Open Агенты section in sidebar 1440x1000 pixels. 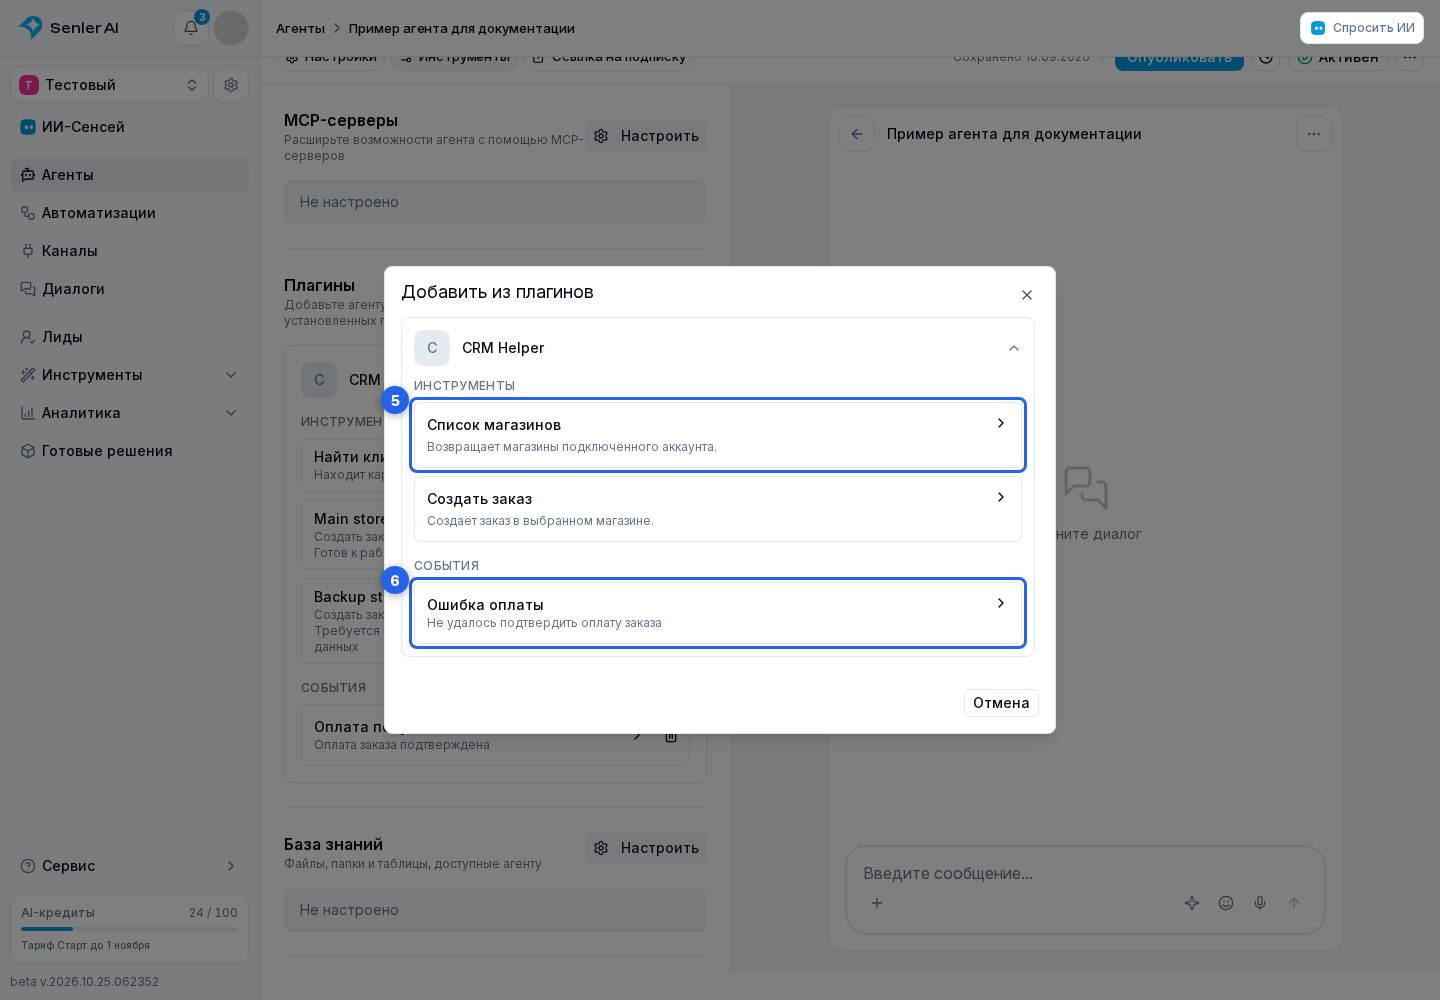(x=130, y=175)
